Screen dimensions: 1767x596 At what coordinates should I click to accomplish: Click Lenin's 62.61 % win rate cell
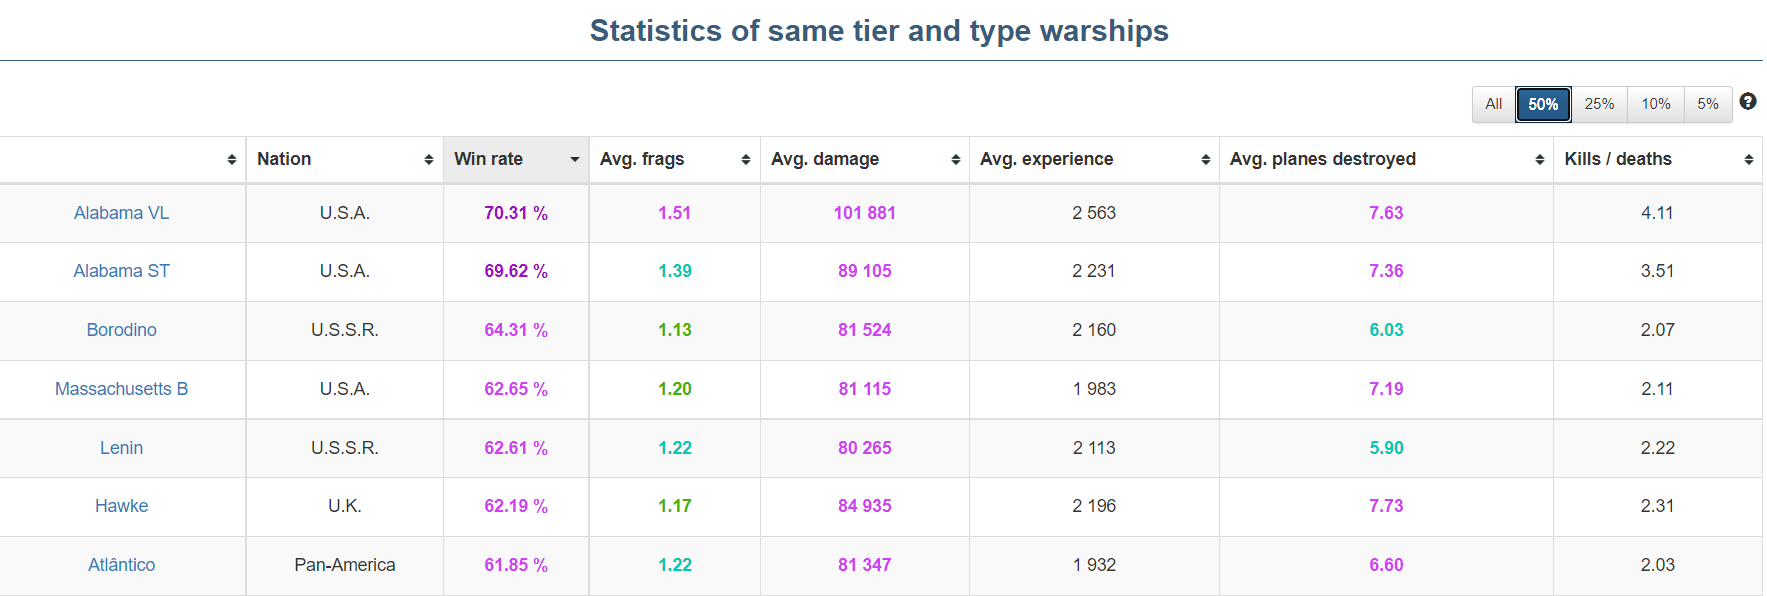(x=515, y=448)
